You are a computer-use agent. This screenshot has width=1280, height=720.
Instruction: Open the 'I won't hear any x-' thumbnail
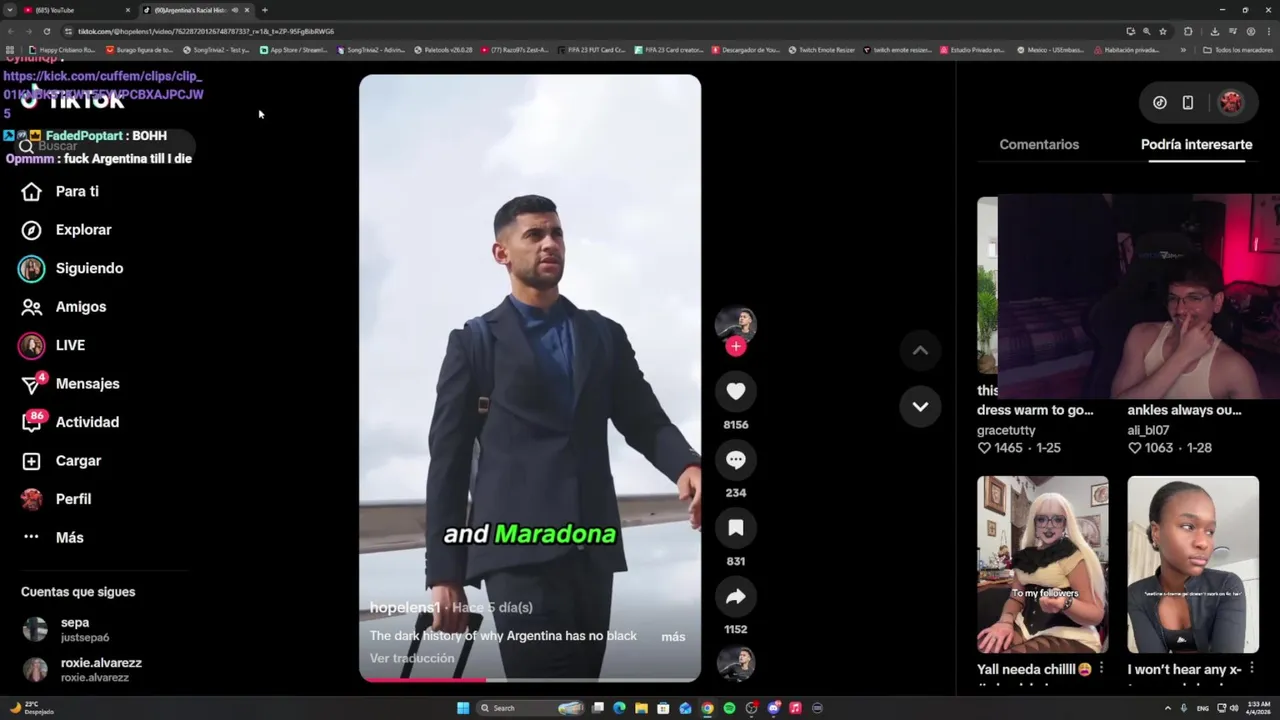pyautogui.click(x=1193, y=564)
